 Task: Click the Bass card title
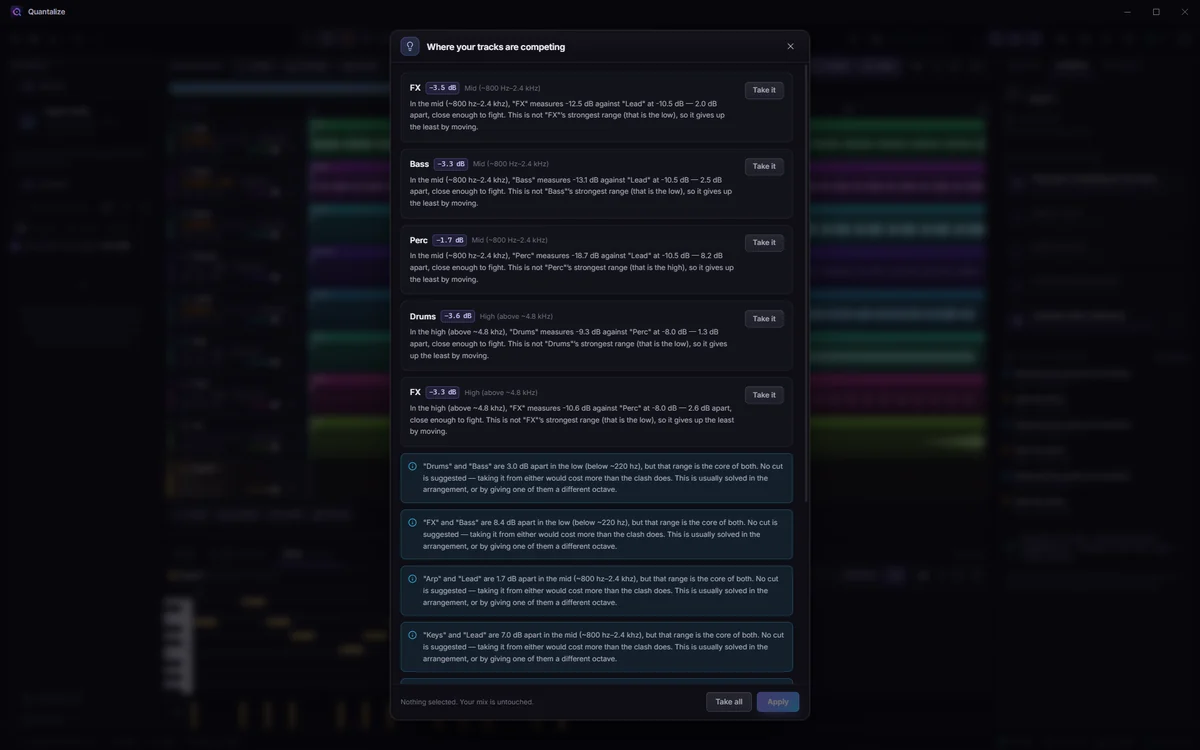point(419,164)
